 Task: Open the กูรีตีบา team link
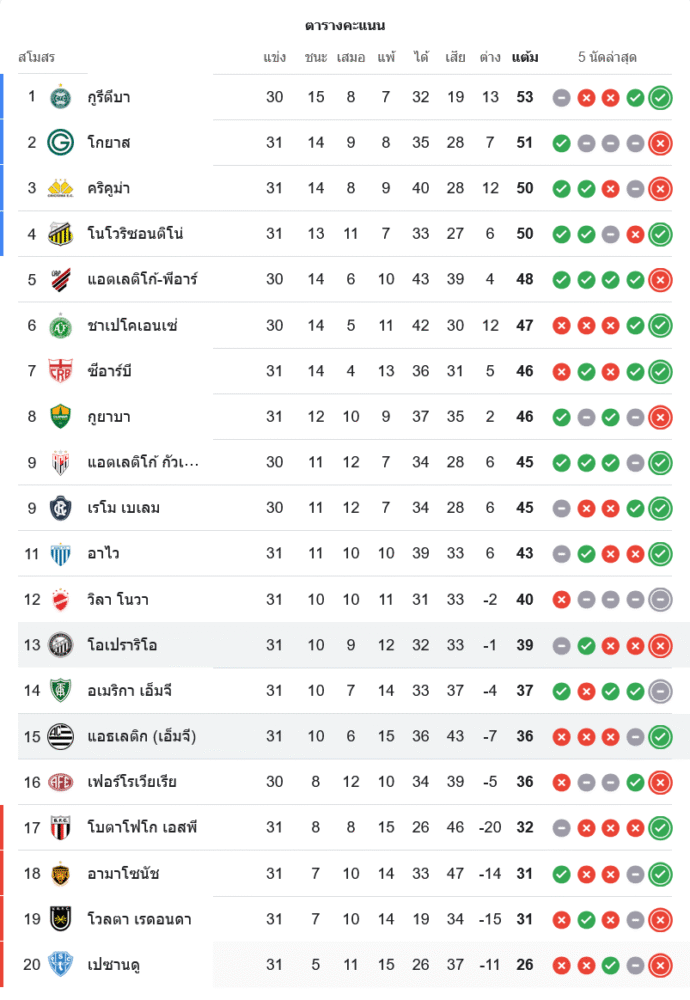[109, 97]
